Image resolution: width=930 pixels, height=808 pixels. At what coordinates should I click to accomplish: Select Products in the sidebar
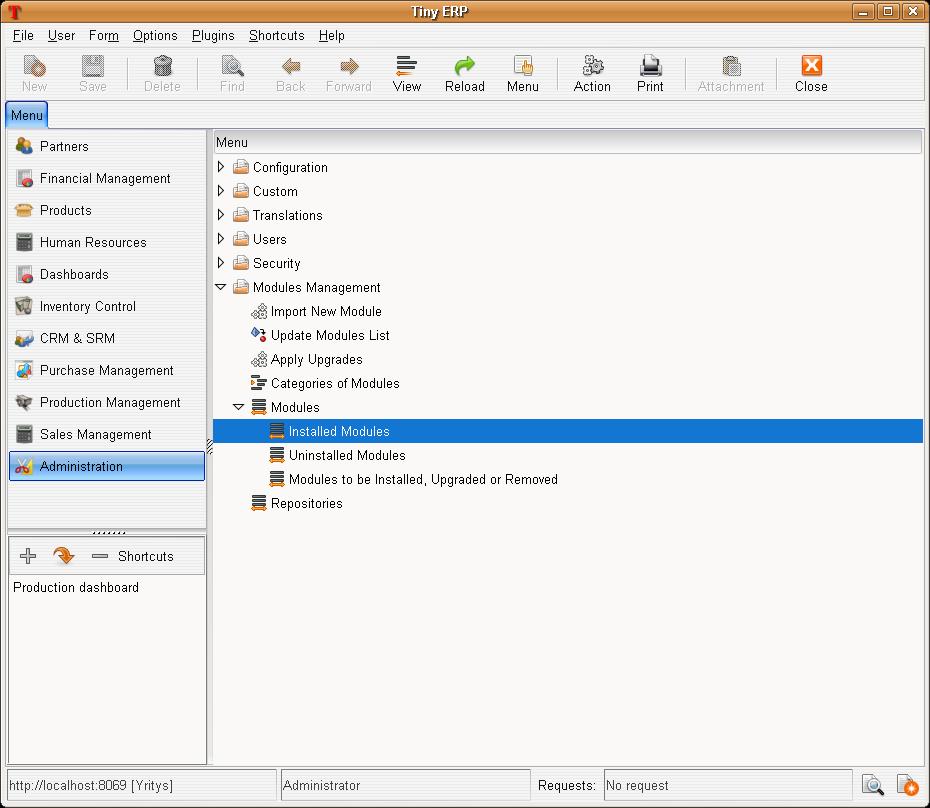point(107,211)
